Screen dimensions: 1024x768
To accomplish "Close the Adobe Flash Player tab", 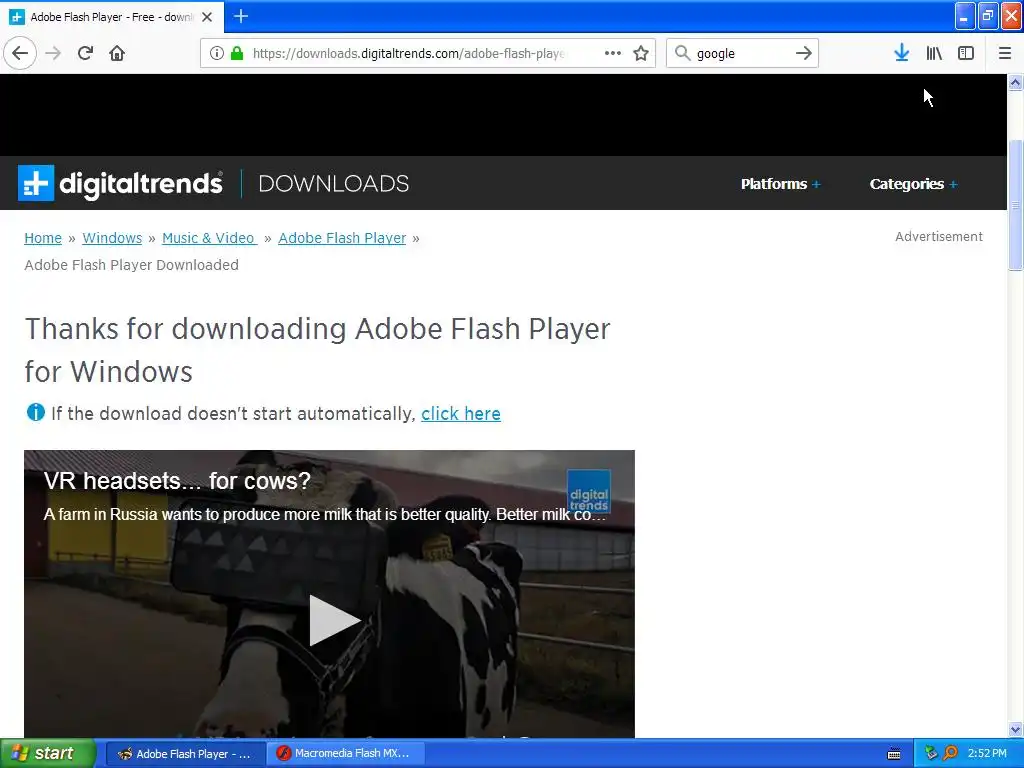I will [x=207, y=17].
